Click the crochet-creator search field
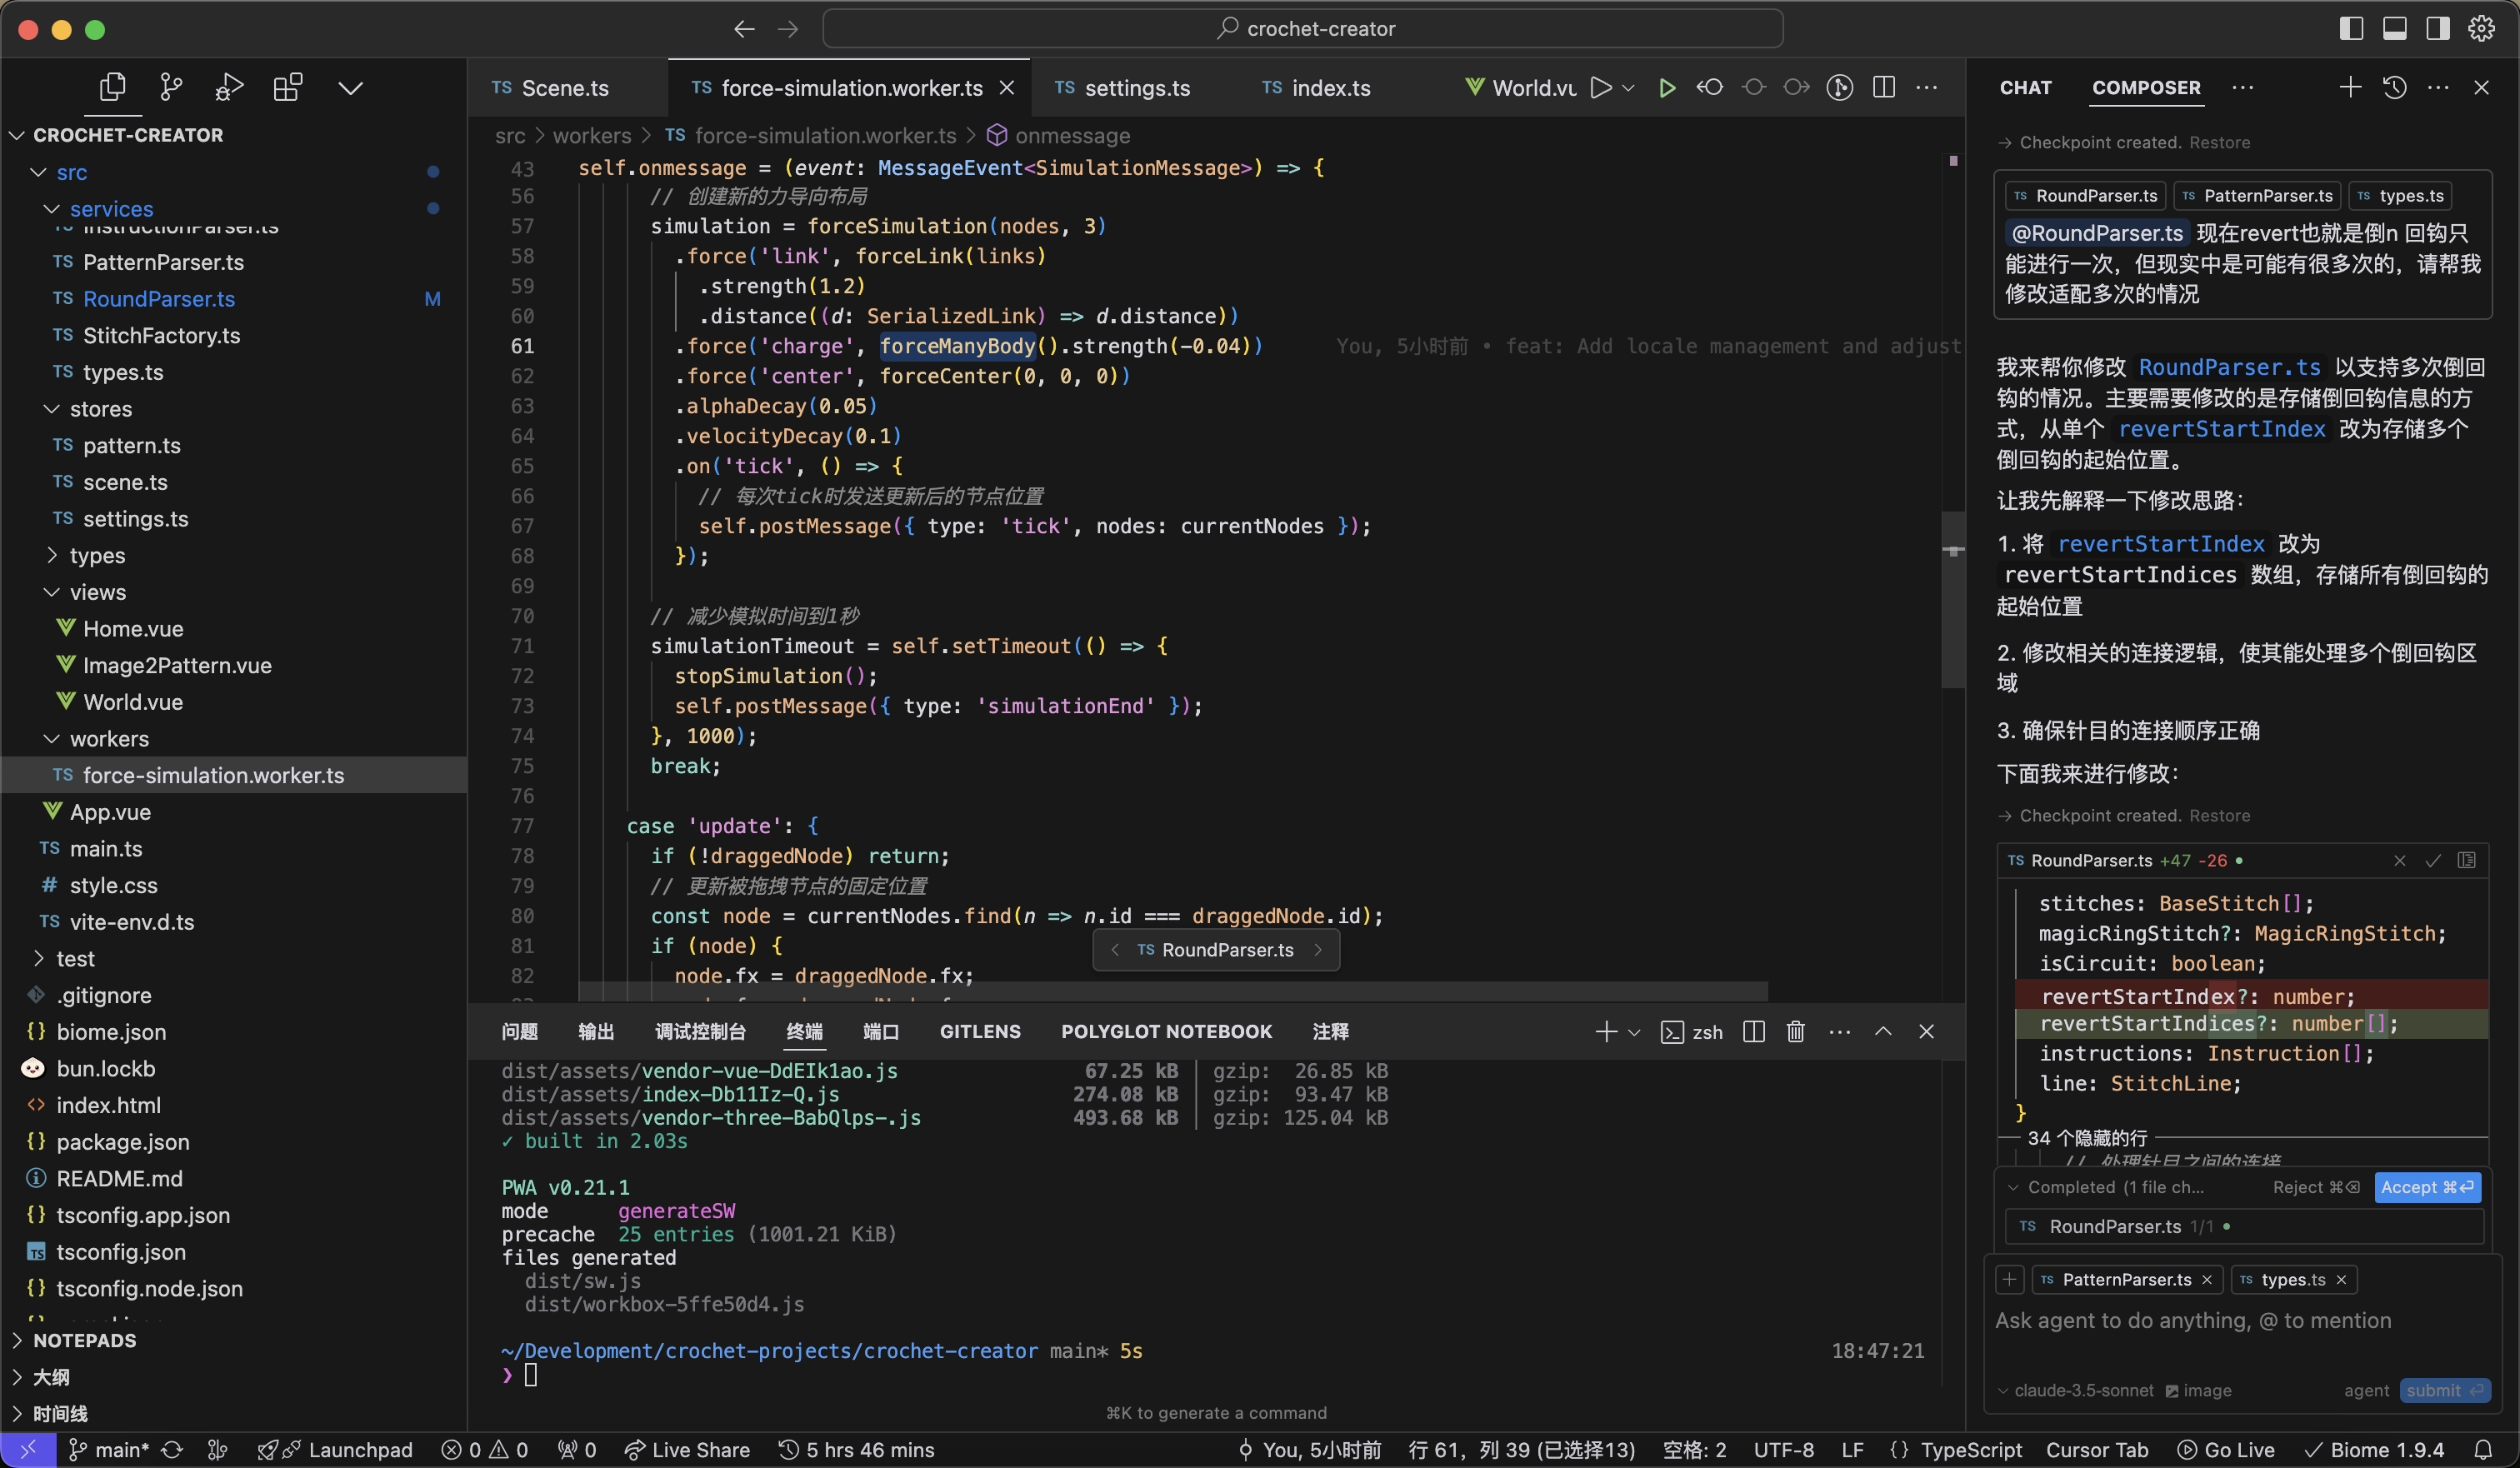This screenshot has width=2520, height=1468. (1302, 29)
